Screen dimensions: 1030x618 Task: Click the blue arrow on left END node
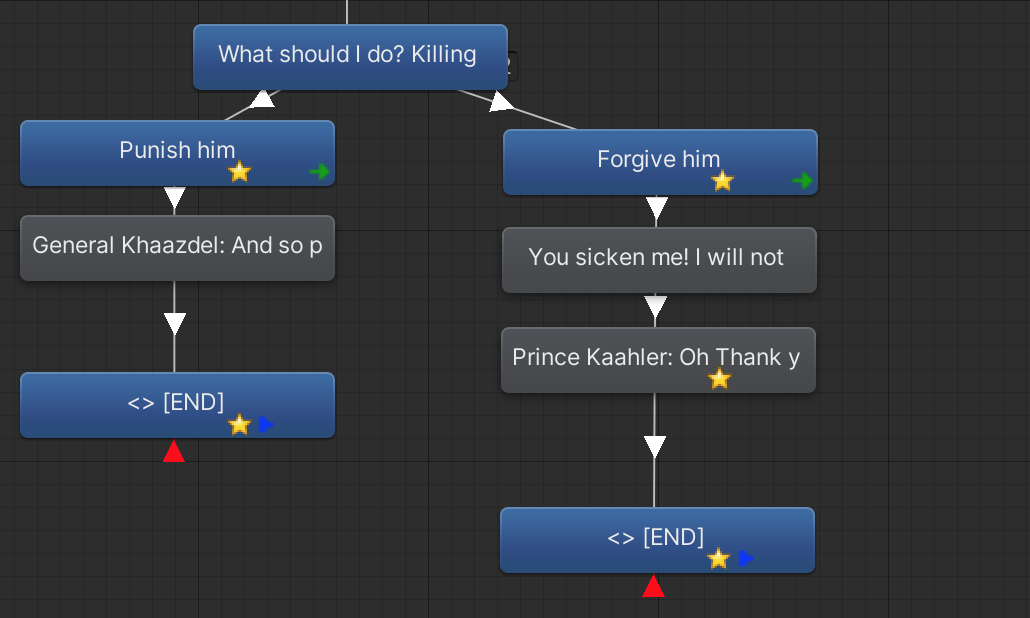click(x=266, y=424)
